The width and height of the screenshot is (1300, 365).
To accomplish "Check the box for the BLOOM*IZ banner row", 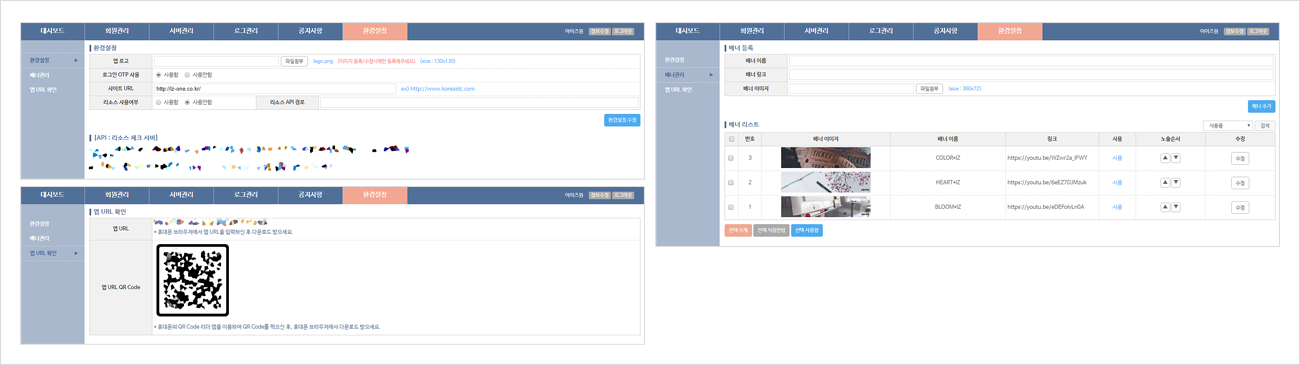I will tap(732, 207).
